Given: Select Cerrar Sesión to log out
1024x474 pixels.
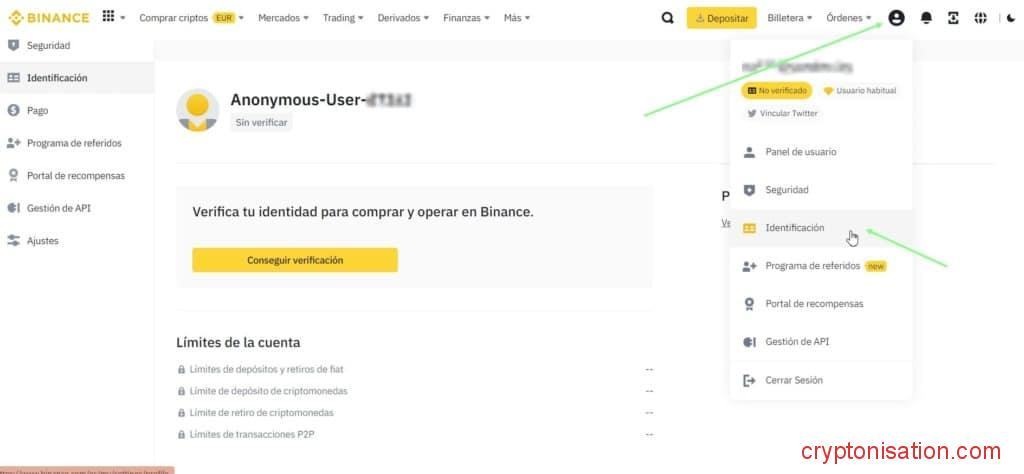Looking at the screenshot, I should coord(793,380).
